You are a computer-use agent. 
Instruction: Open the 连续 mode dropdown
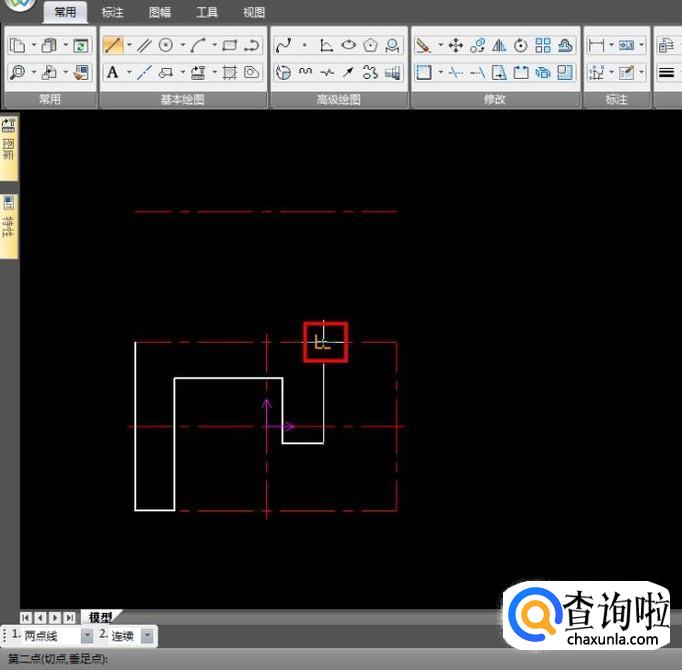tap(148, 636)
